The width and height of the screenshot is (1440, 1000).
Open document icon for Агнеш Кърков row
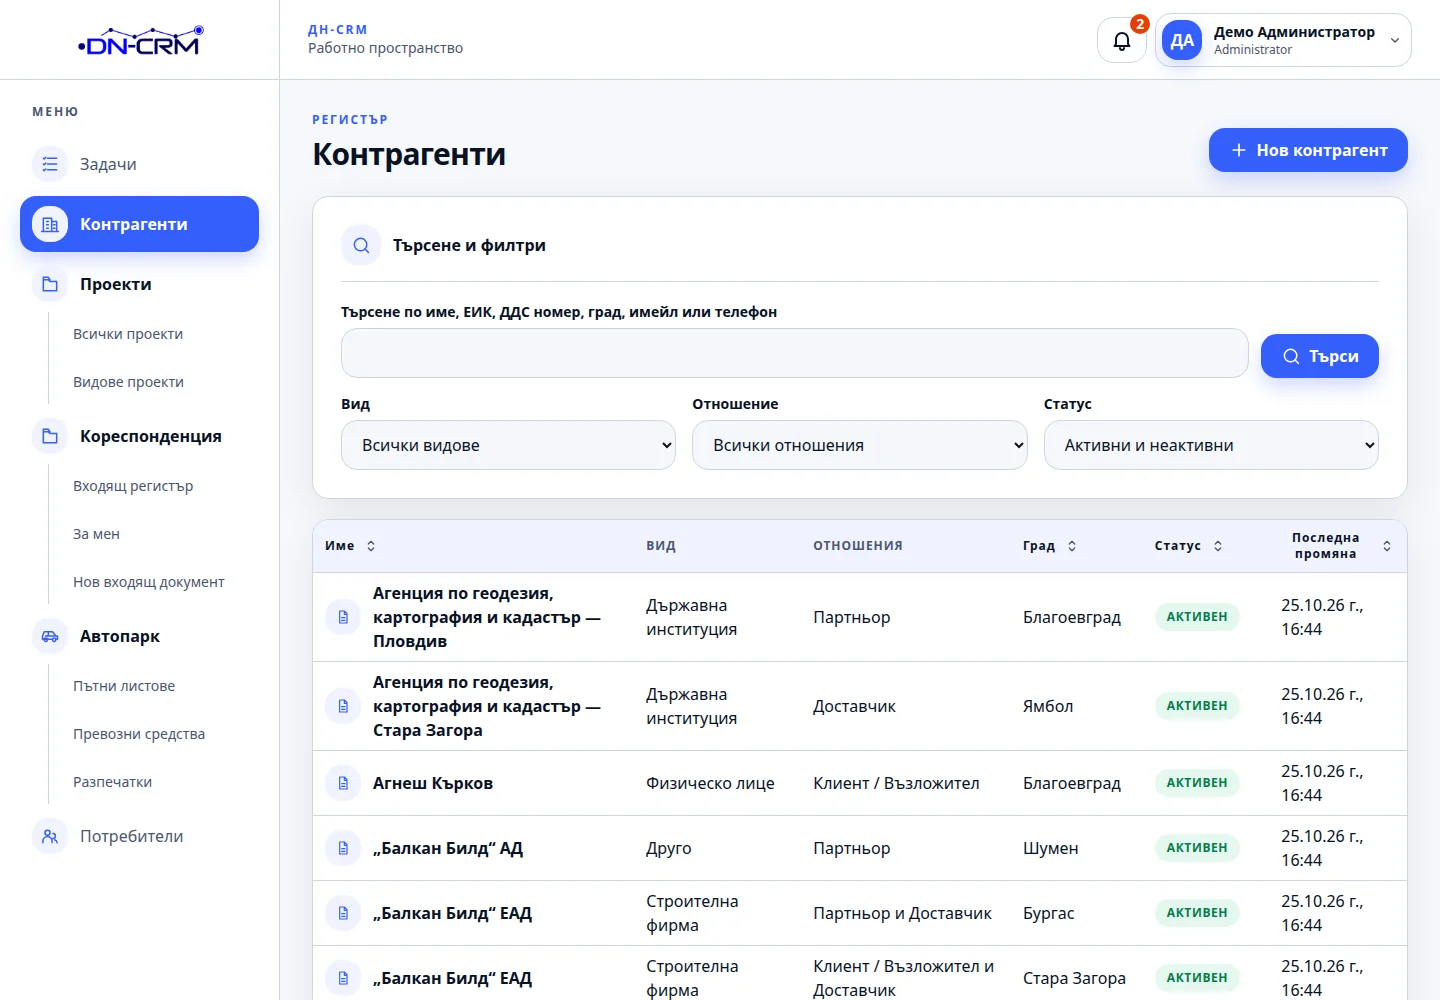[343, 783]
